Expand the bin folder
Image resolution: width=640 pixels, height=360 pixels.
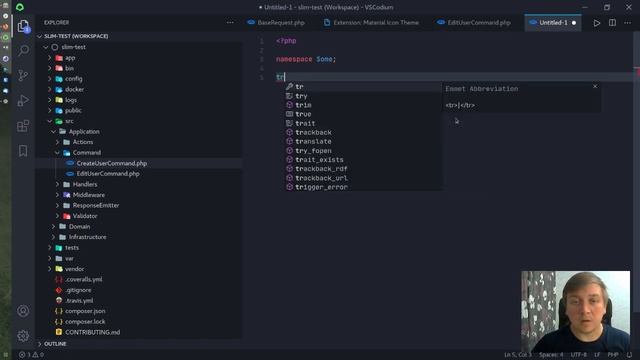[140, 68]
